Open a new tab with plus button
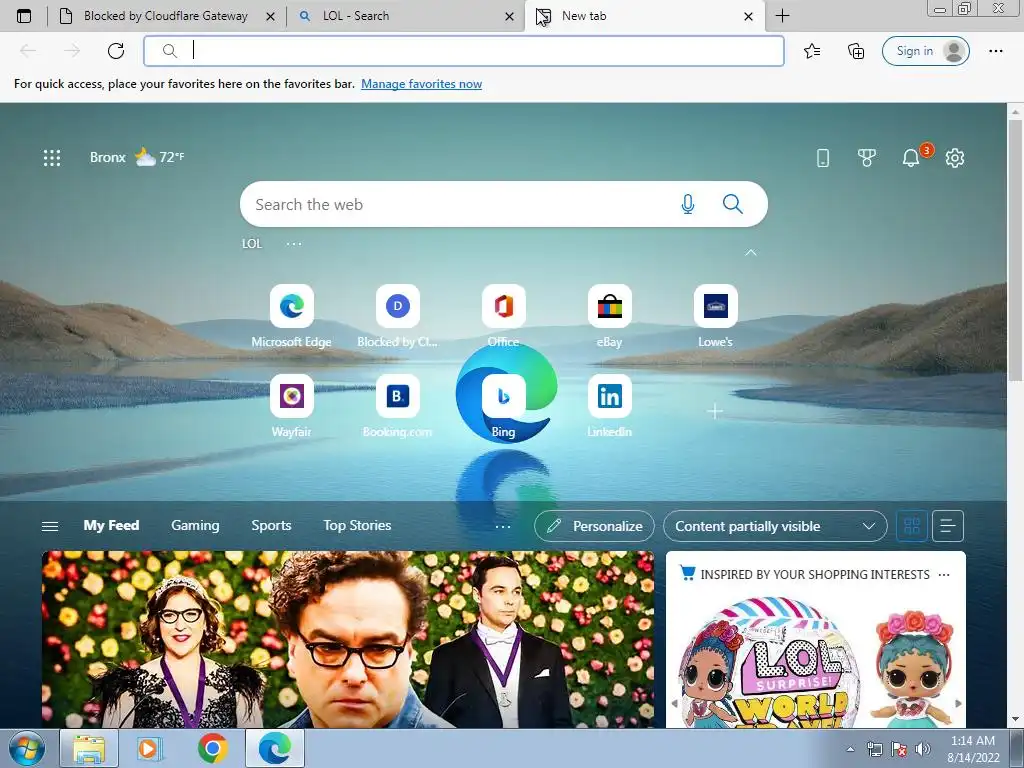The height and width of the screenshot is (768, 1024). coord(782,16)
